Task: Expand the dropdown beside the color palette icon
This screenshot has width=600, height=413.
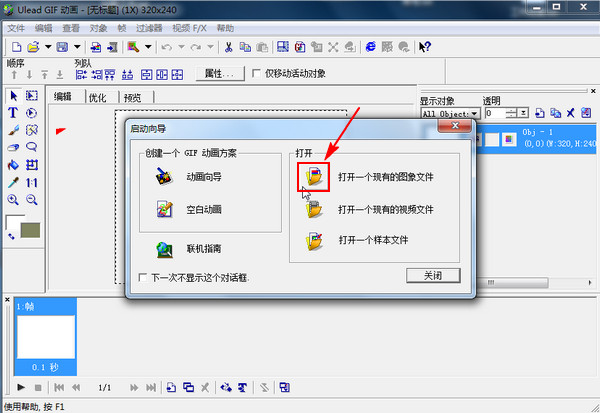Action: 148,47
